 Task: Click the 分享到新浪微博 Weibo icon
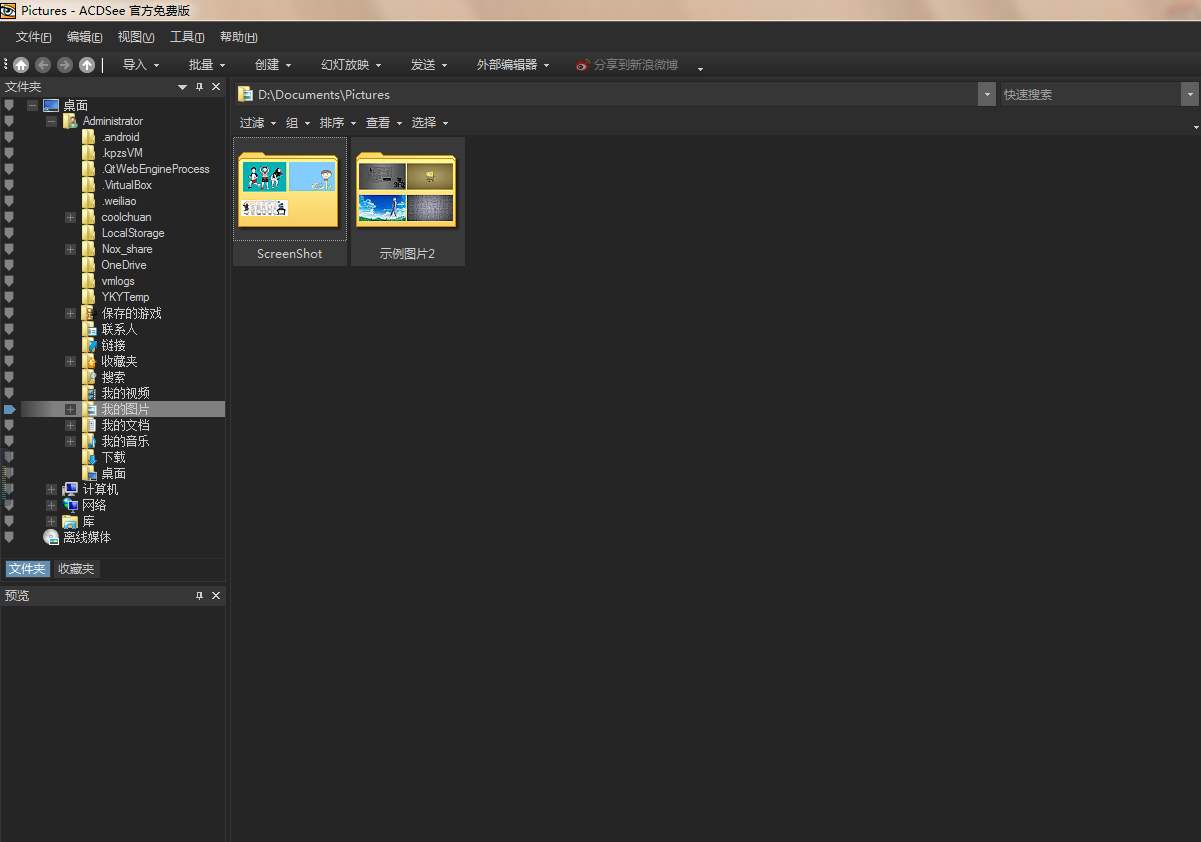[x=582, y=65]
